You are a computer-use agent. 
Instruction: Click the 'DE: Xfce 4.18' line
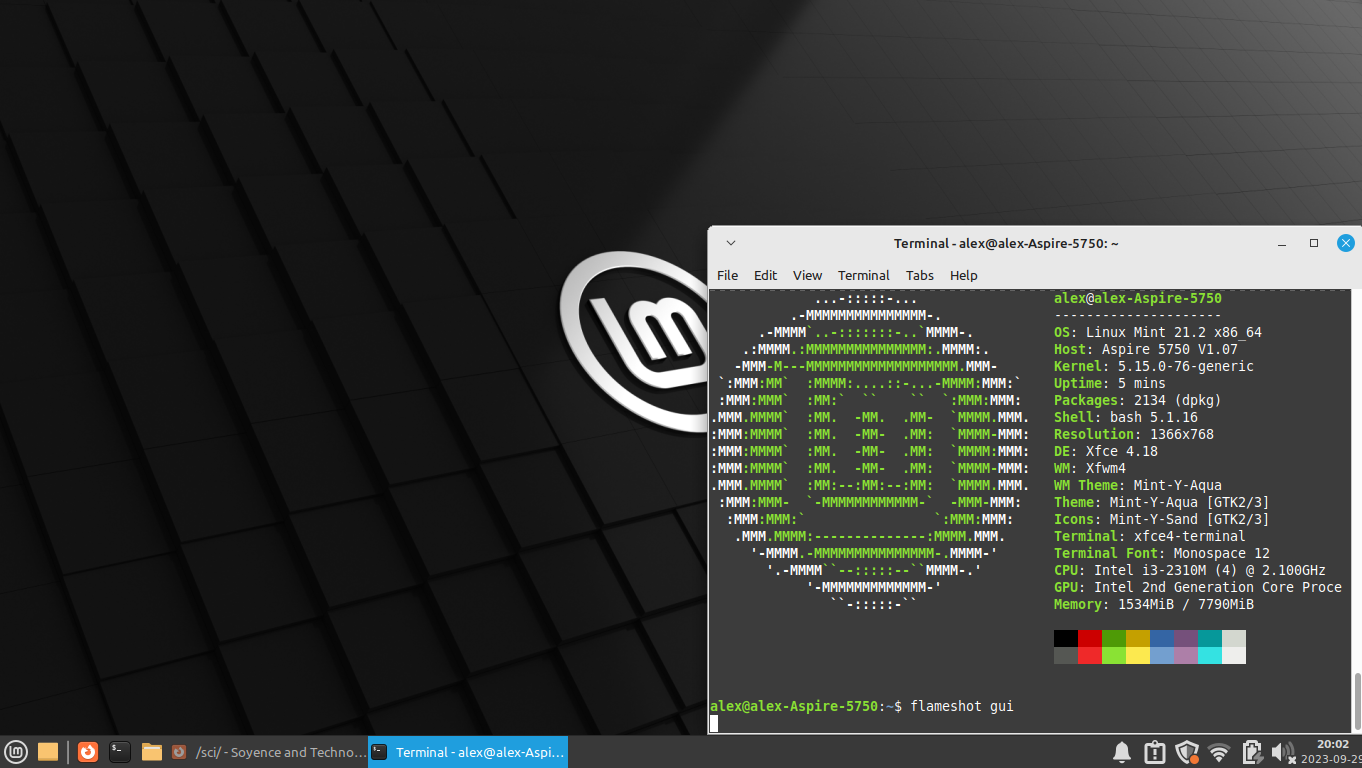[1106, 451]
